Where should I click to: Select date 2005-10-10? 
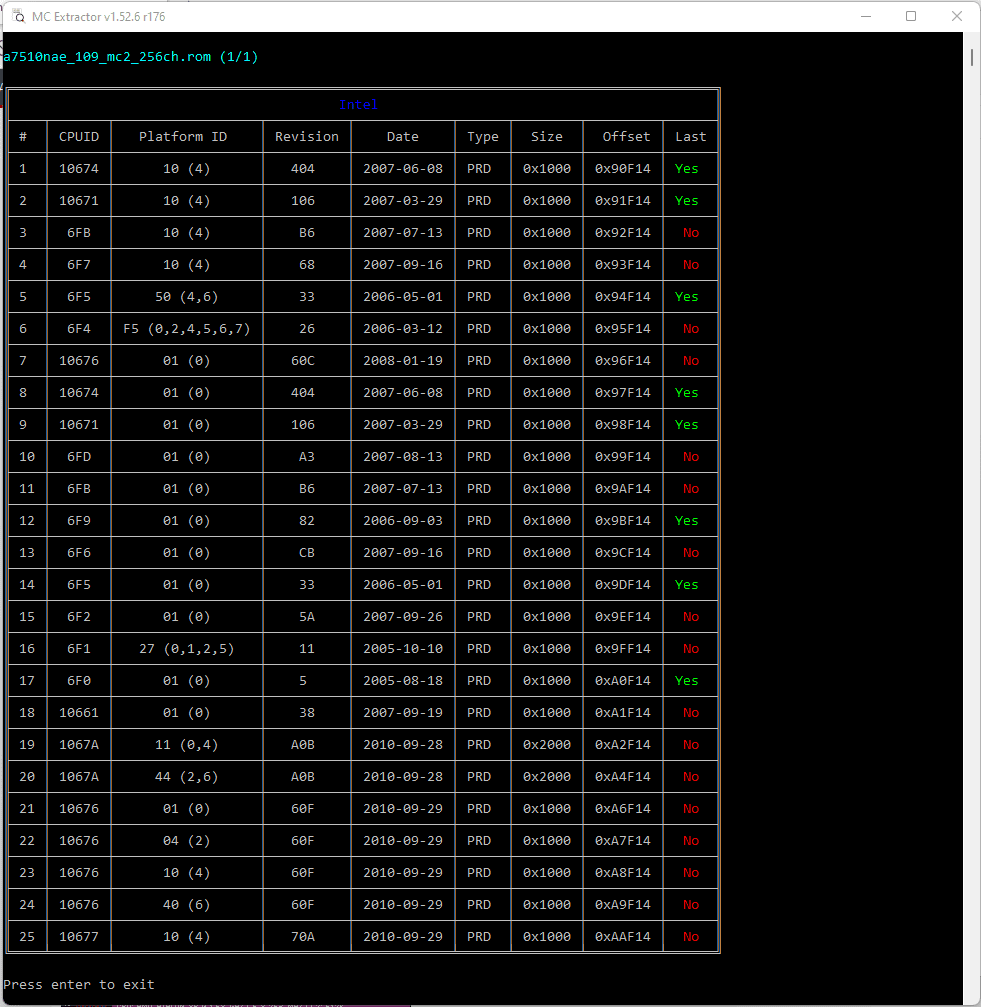point(403,649)
